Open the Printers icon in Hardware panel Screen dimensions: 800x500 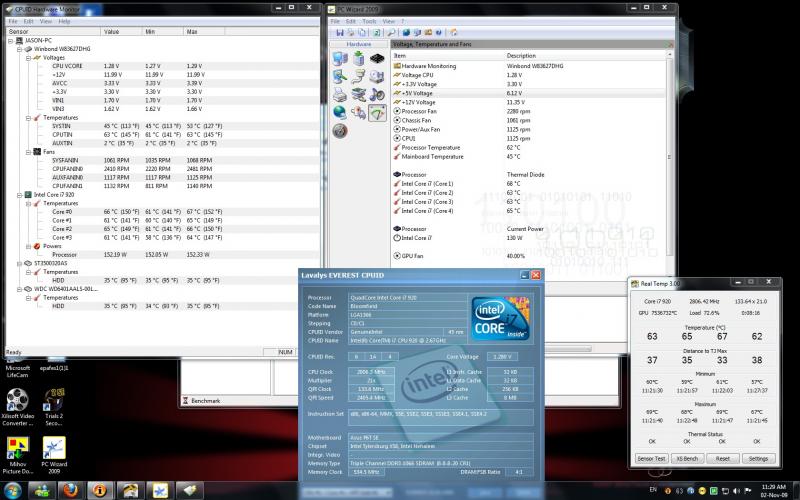(x=340, y=94)
